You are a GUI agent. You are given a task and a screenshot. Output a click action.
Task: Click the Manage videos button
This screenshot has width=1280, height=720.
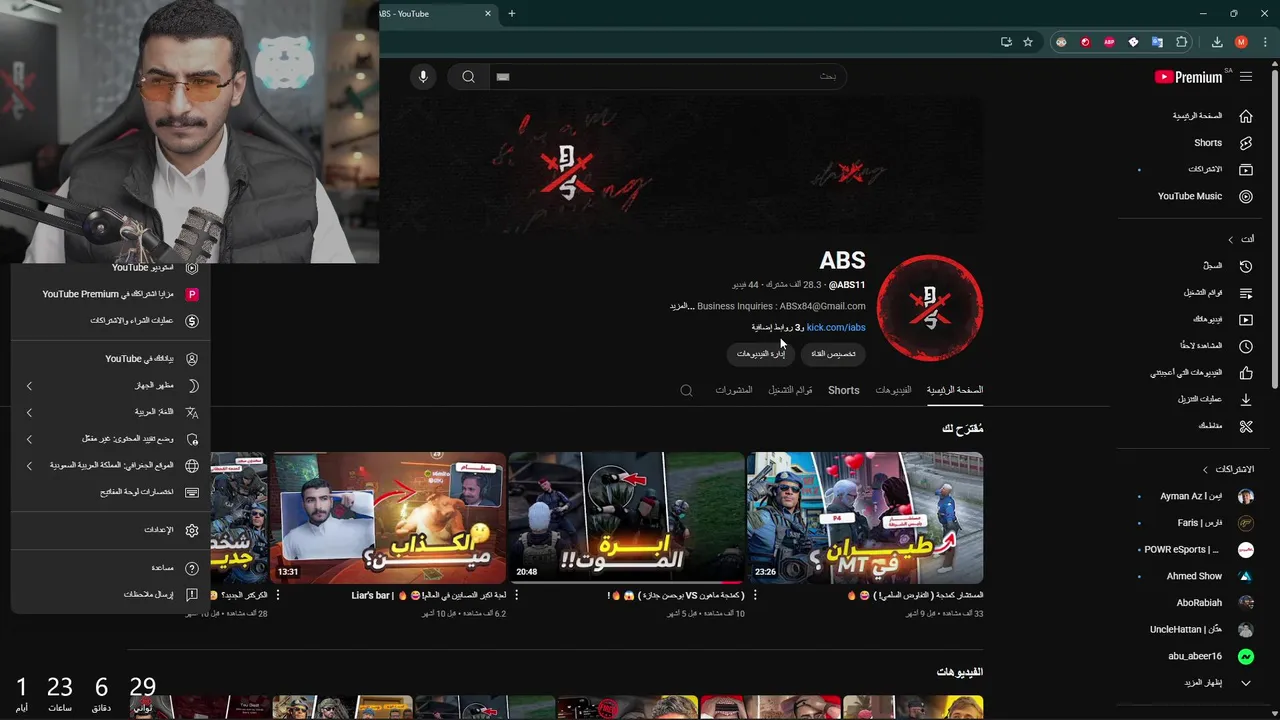[x=761, y=353]
